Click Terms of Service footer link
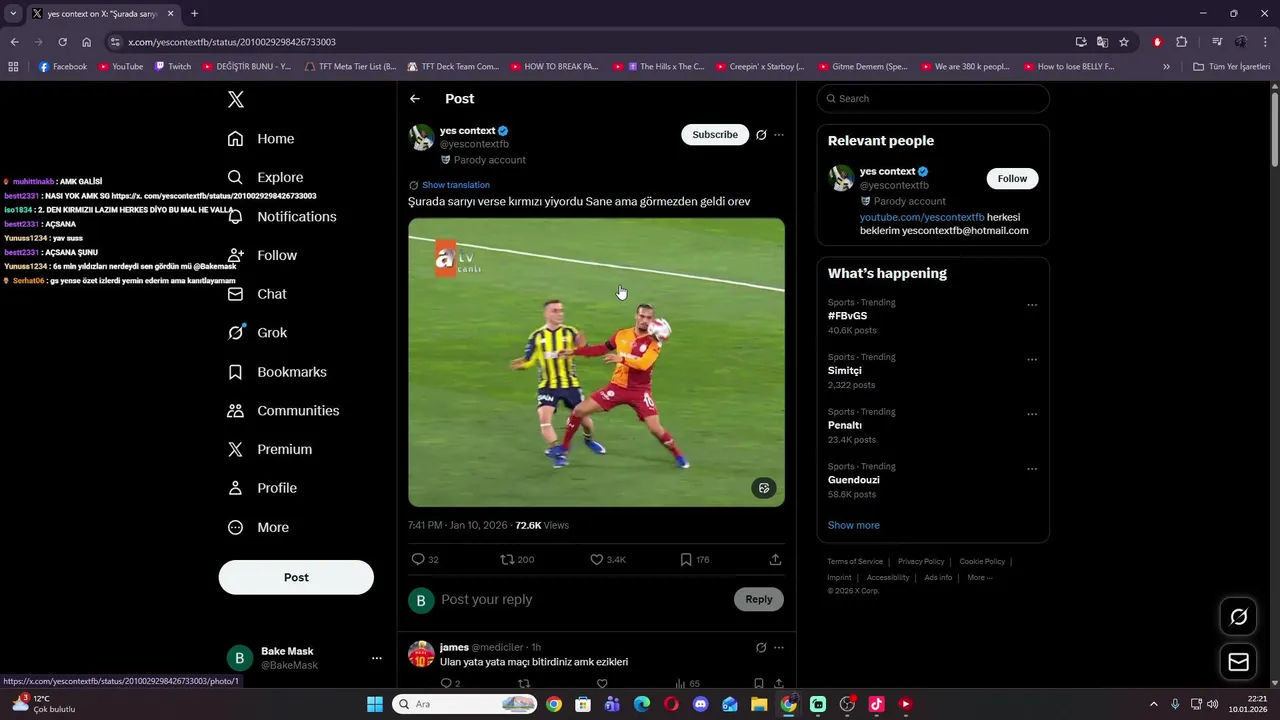This screenshot has height=720, width=1280. (x=855, y=562)
